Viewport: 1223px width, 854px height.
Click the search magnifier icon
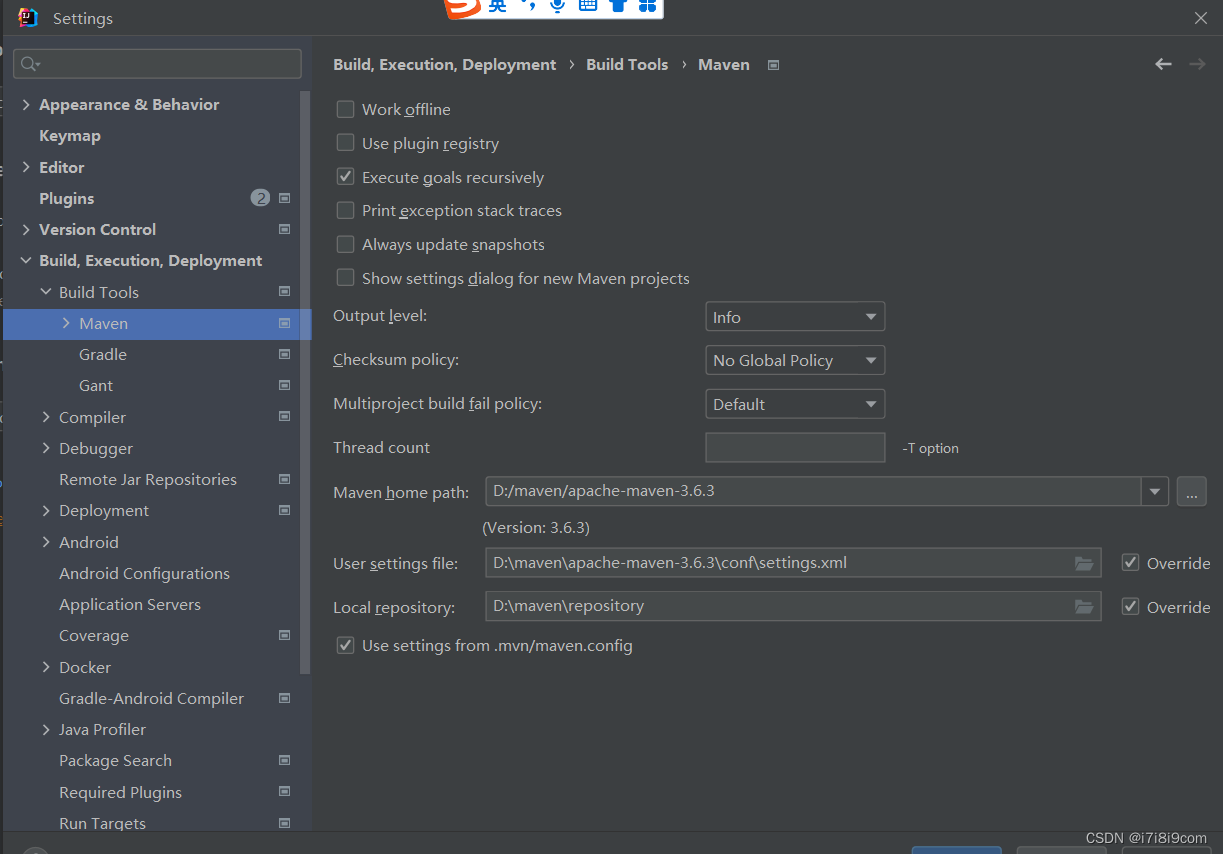pyautogui.click(x=29, y=64)
